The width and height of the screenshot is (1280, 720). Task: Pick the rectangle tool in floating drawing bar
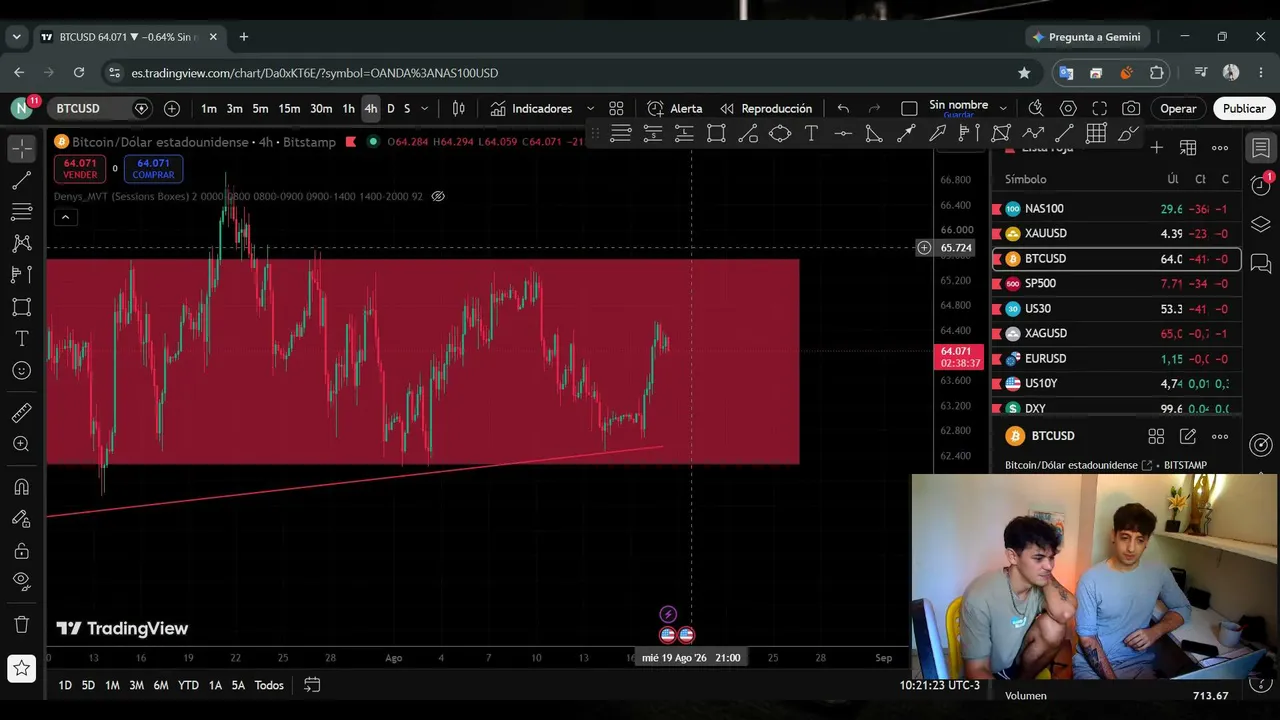716,133
